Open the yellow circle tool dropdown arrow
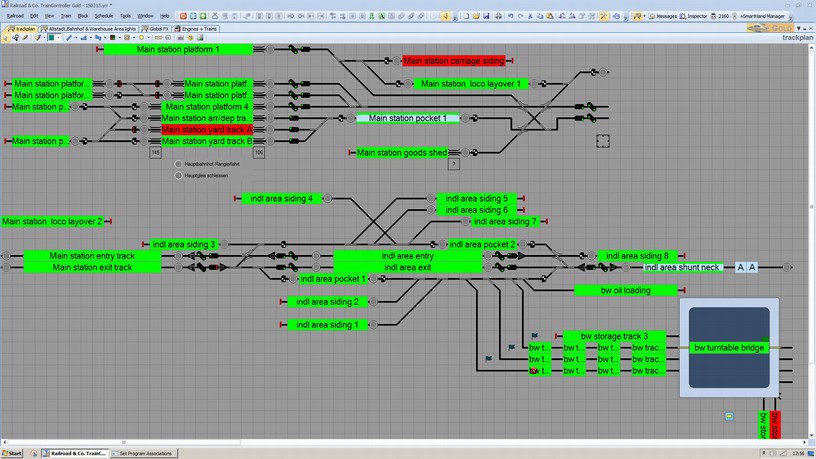The image size is (816, 459). point(148,37)
